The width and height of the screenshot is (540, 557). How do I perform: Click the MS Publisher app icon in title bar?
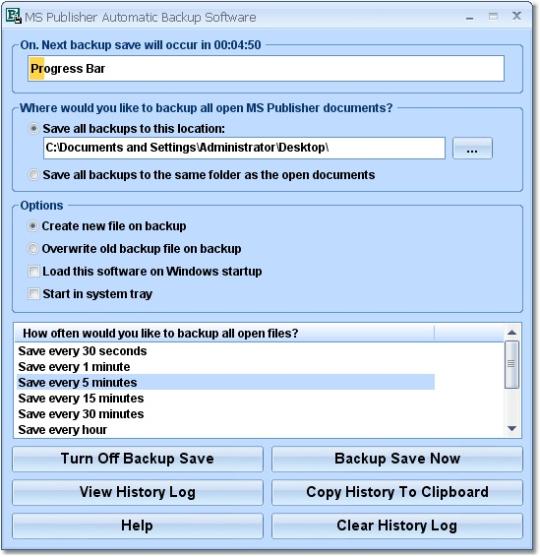click(14, 16)
